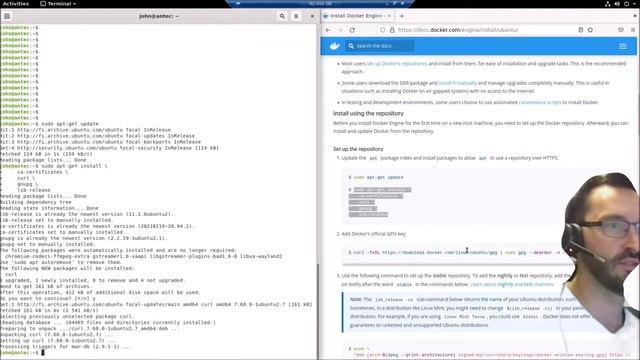Open the volume icon in top bar
This screenshot has height=360, width=640.
[617, 4]
